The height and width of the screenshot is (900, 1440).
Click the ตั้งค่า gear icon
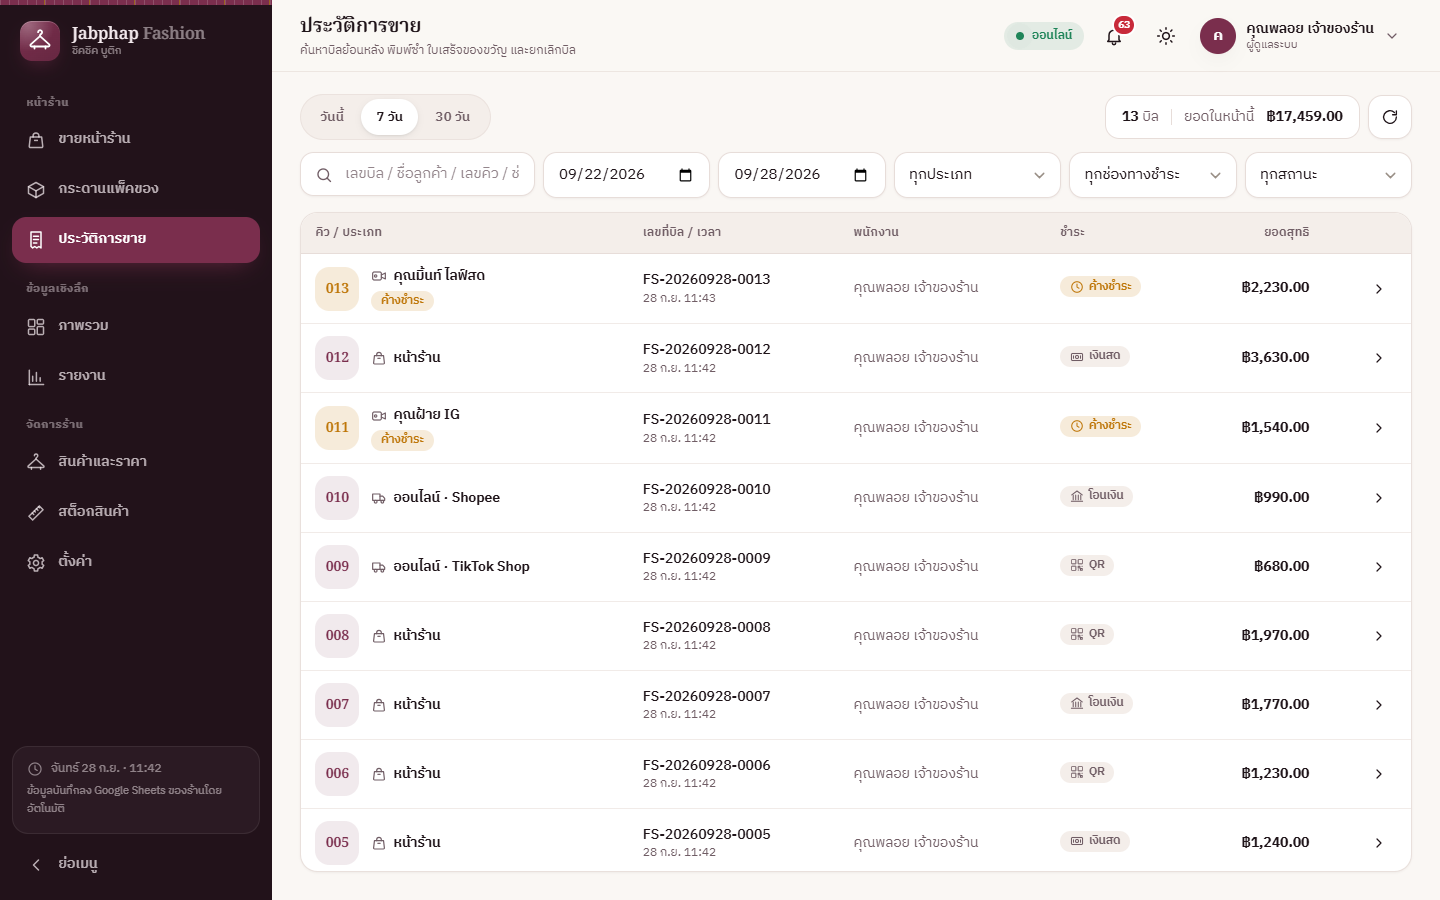tap(36, 562)
